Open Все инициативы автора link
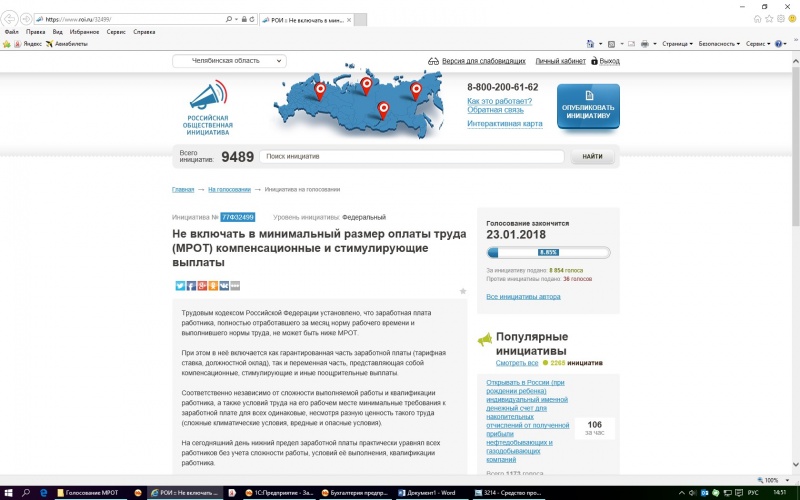 click(x=523, y=296)
